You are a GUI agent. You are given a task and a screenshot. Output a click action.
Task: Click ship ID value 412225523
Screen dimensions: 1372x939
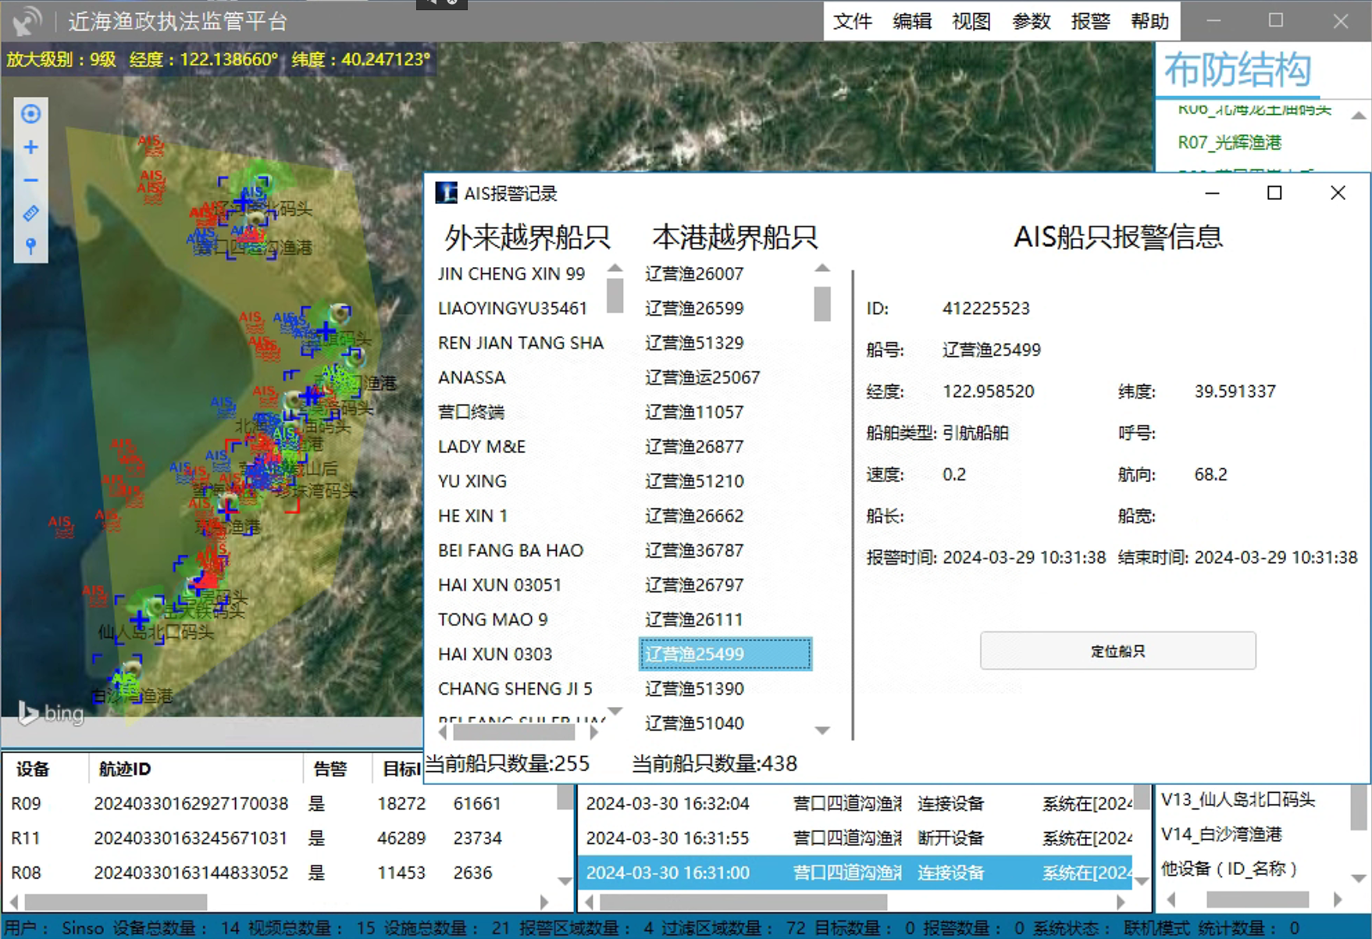tap(986, 309)
